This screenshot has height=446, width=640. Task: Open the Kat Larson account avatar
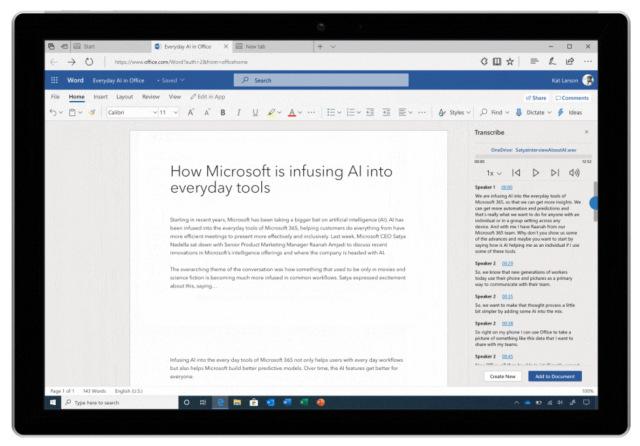click(588, 80)
